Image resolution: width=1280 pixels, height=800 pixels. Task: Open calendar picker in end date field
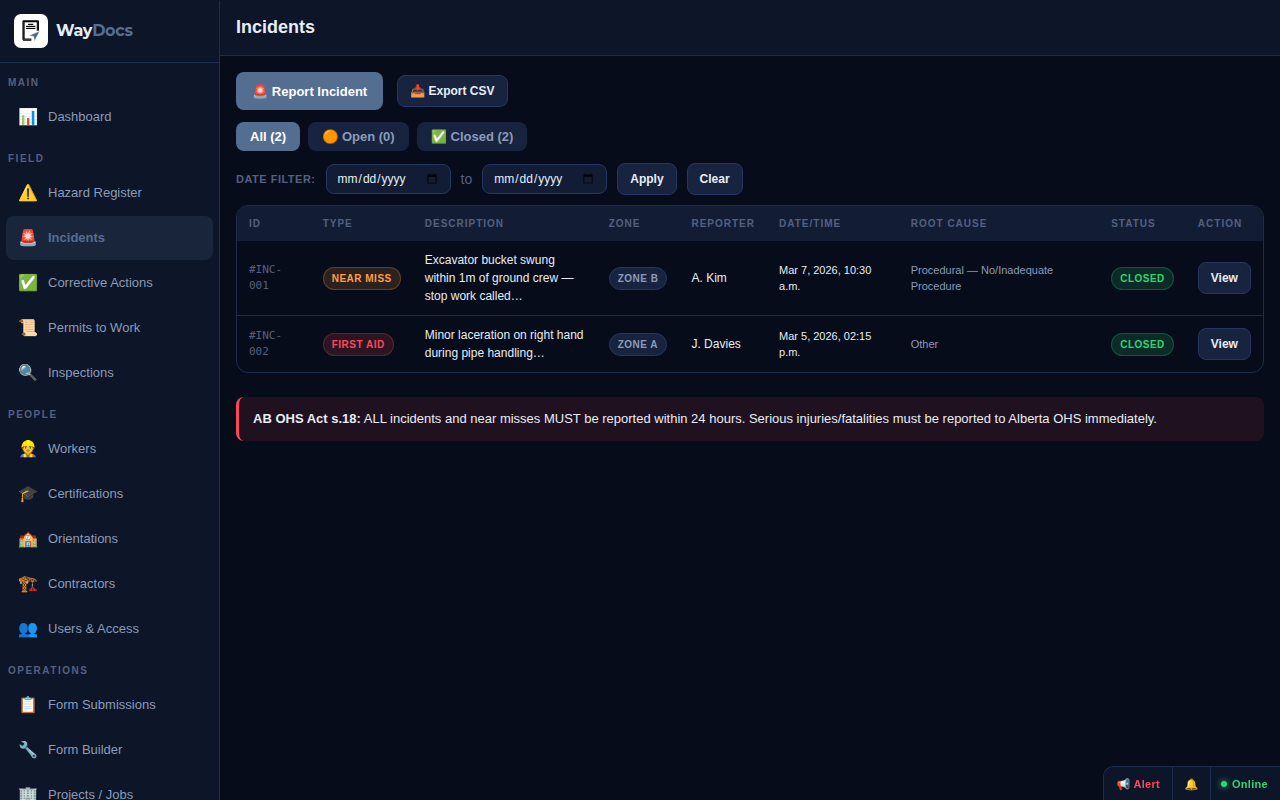coord(588,179)
